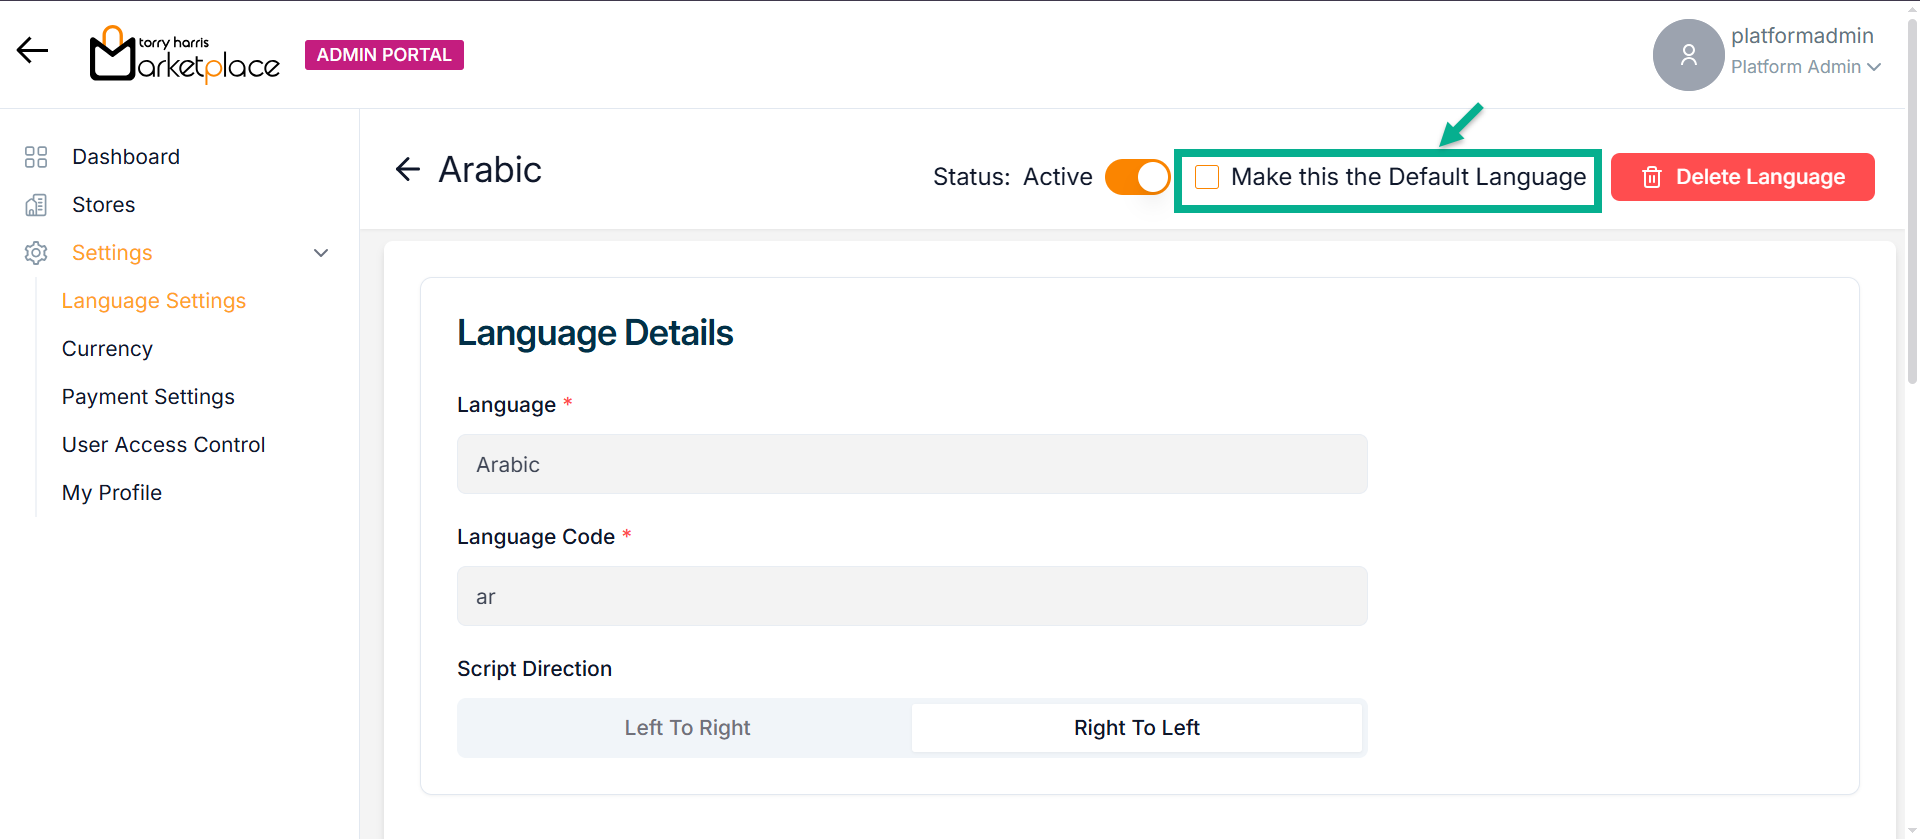Image resolution: width=1920 pixels, height=839 pixels.
Task: Click the trash icon in Delete Language
Action: [1651, 177]
